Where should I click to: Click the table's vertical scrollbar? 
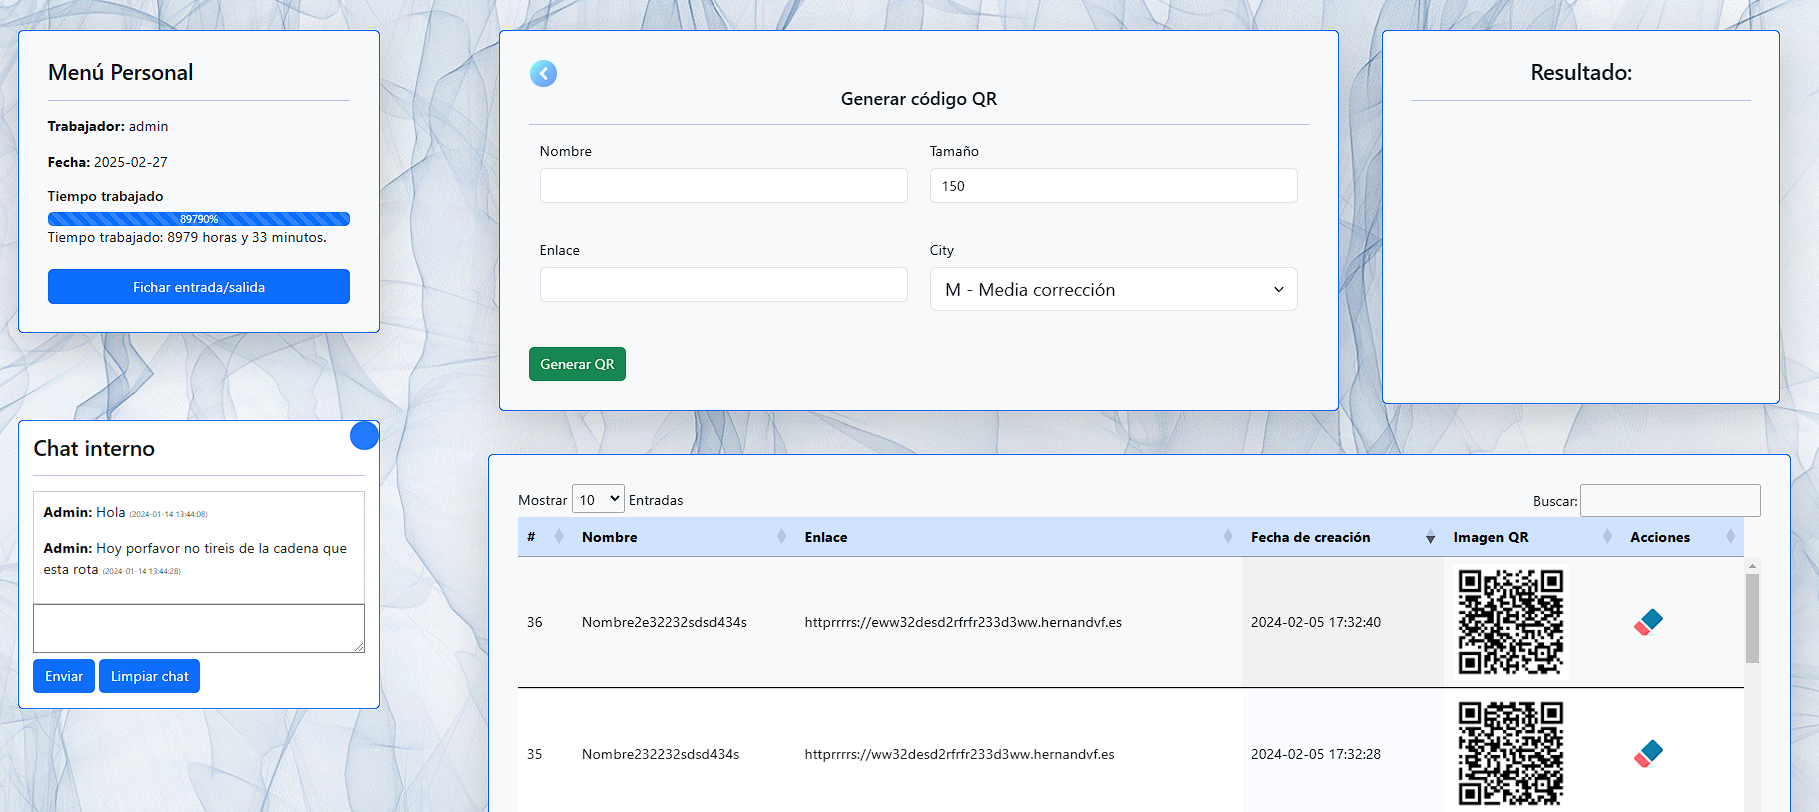1752,620
